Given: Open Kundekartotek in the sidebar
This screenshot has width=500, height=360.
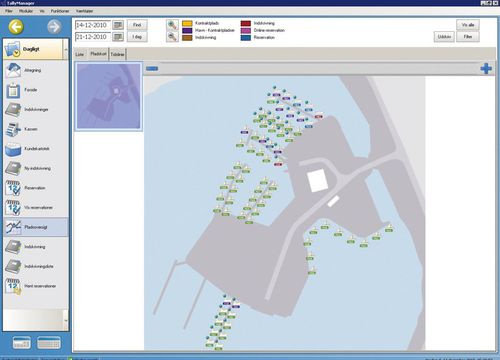Looking at the screenshot, I should point(36,149).
